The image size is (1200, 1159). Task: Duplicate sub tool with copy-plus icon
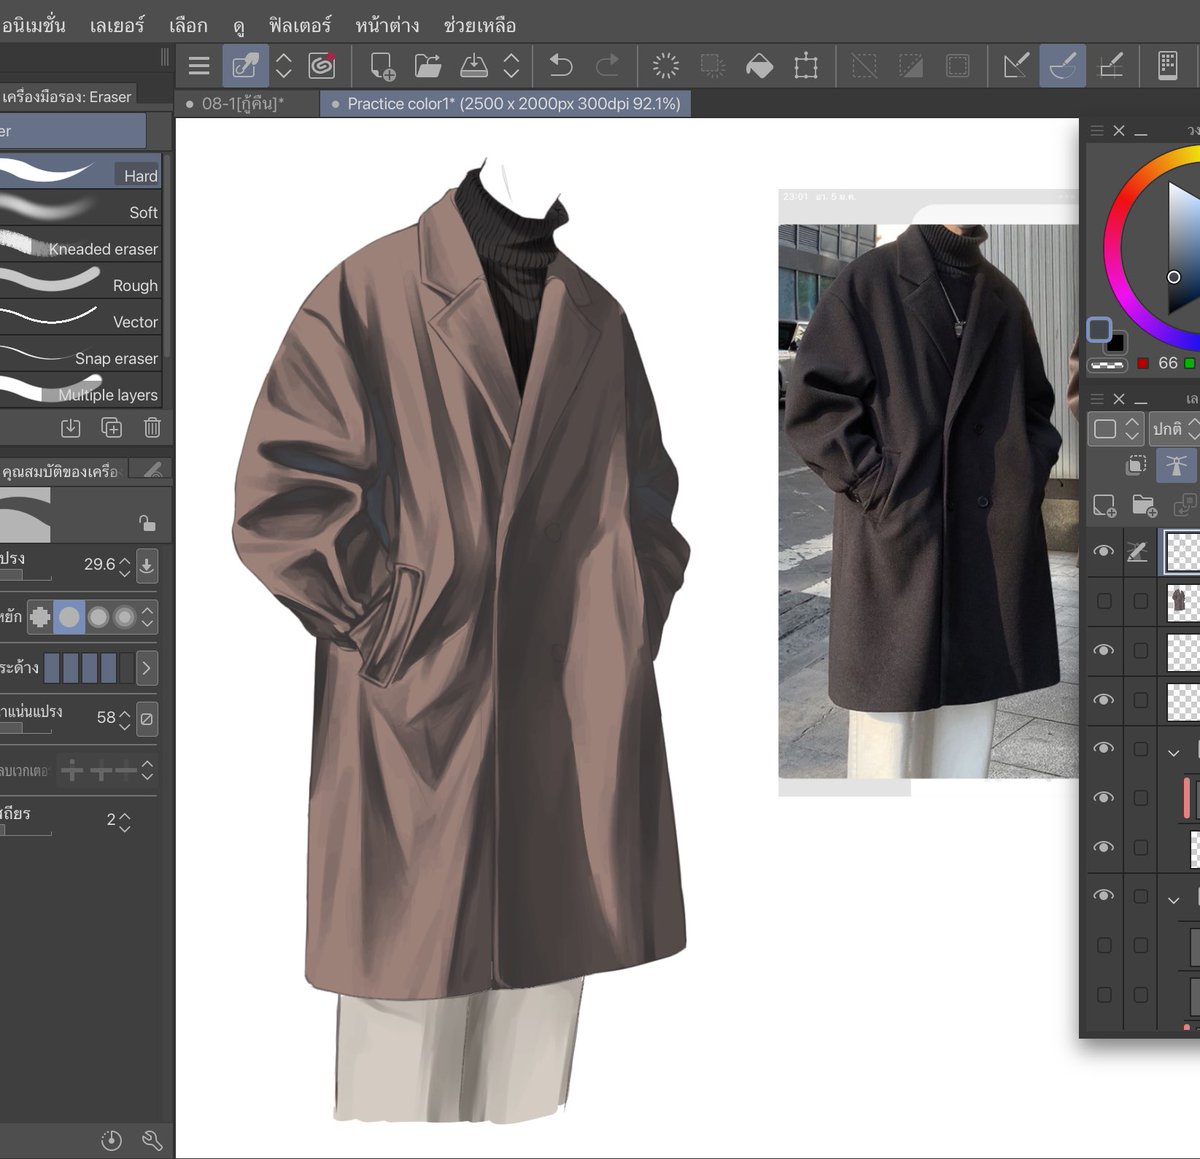[112, 428]
